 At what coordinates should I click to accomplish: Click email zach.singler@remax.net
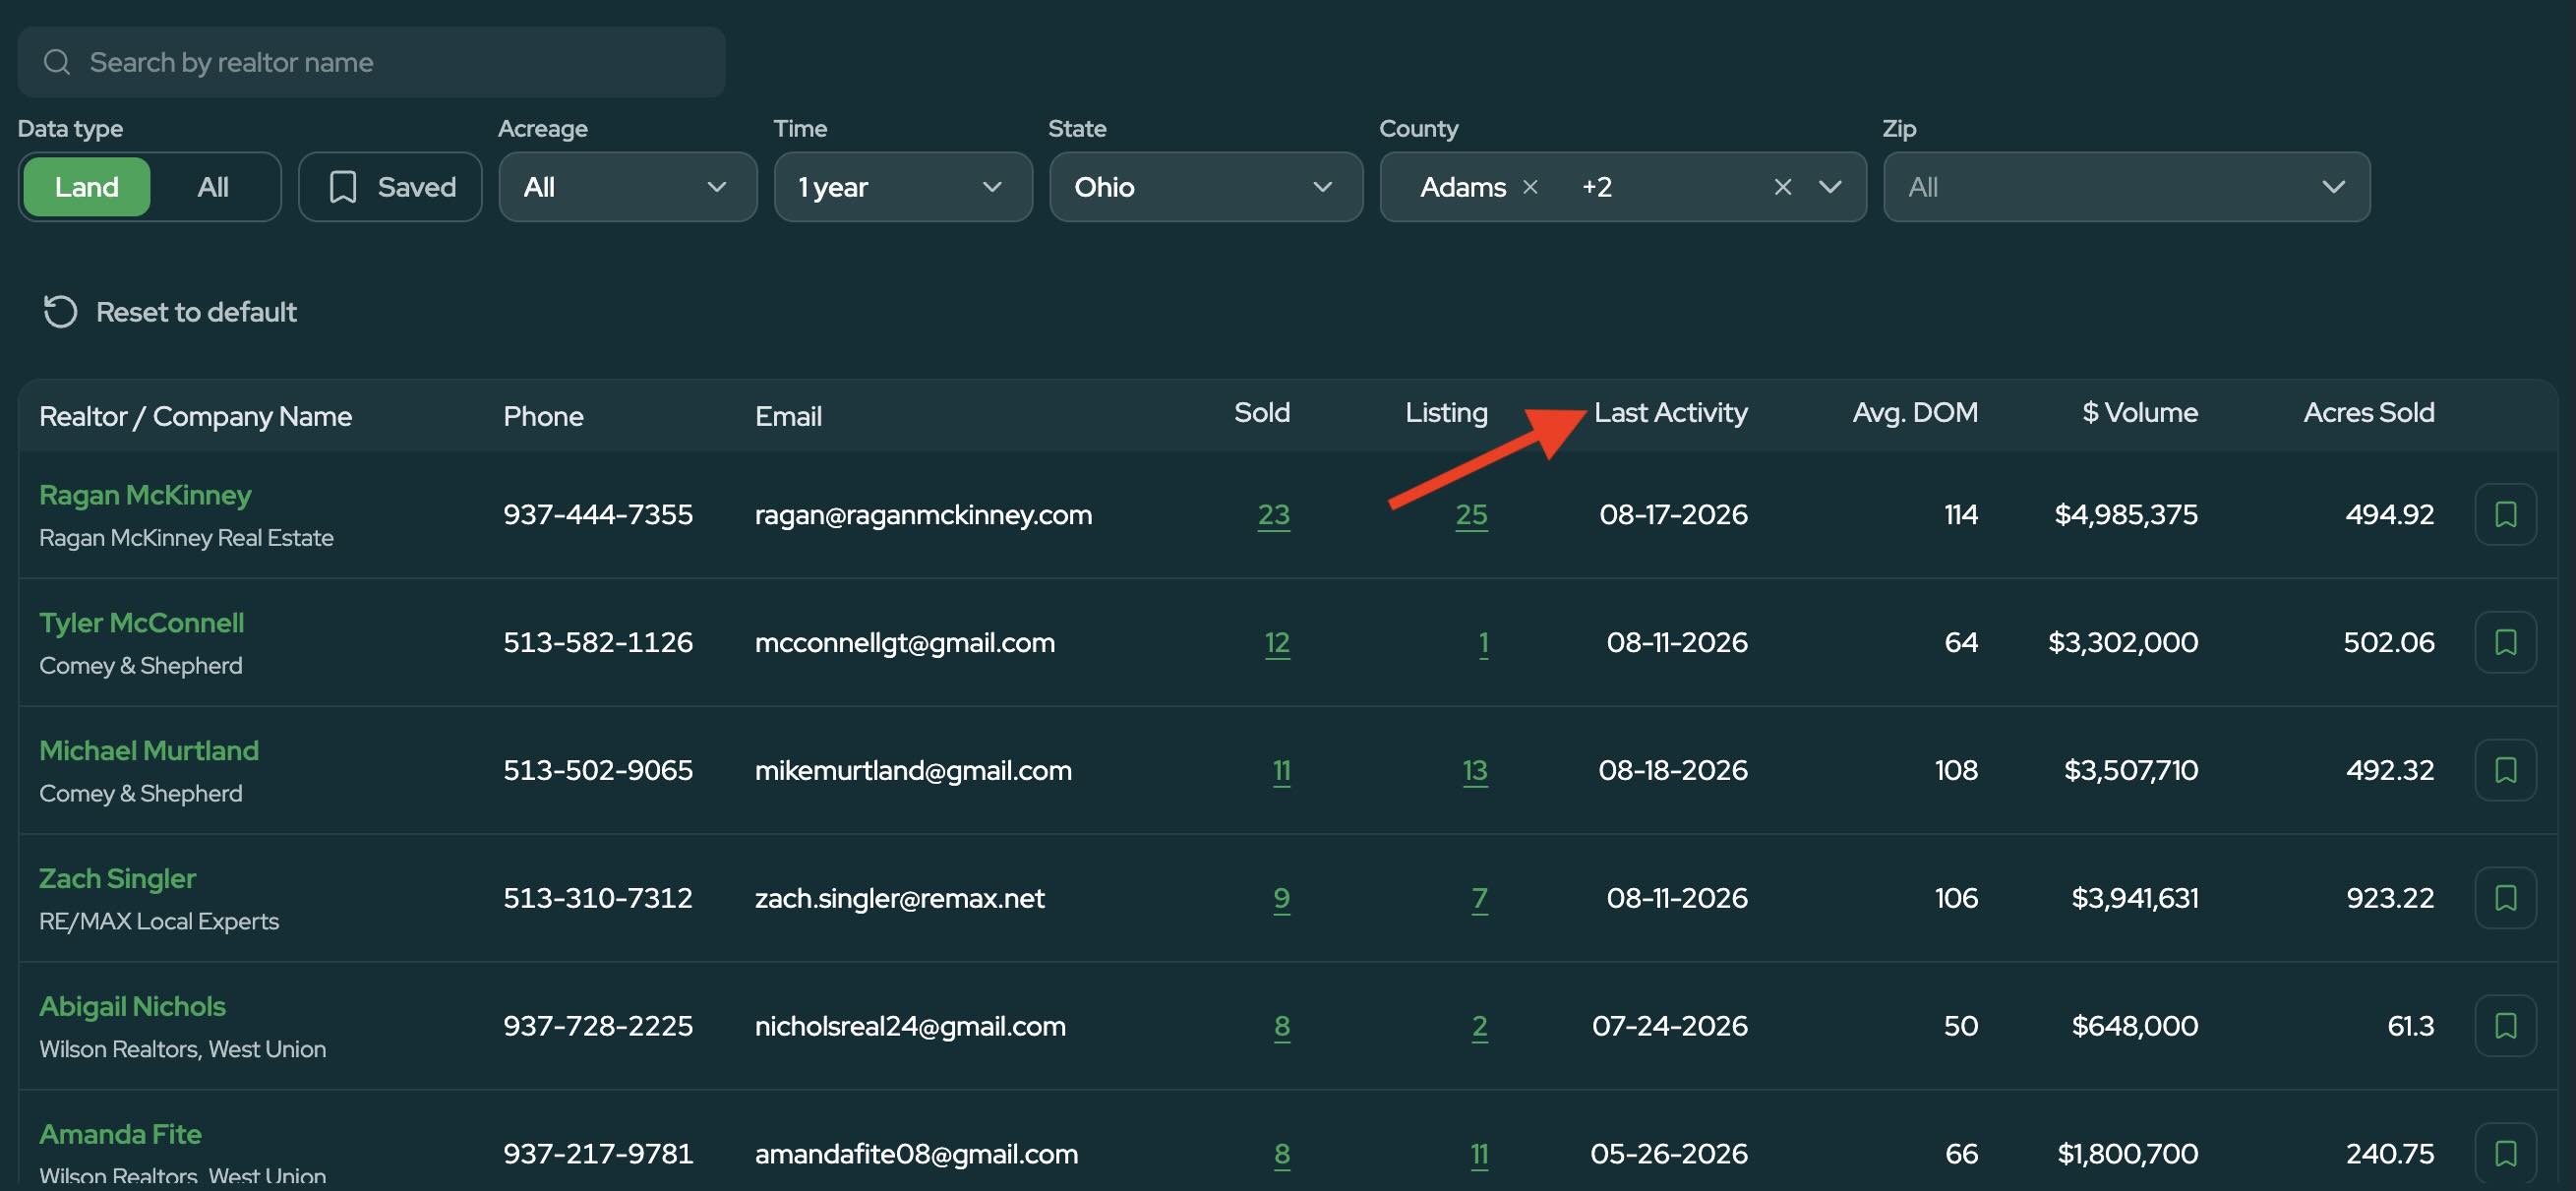pos(899,899)
